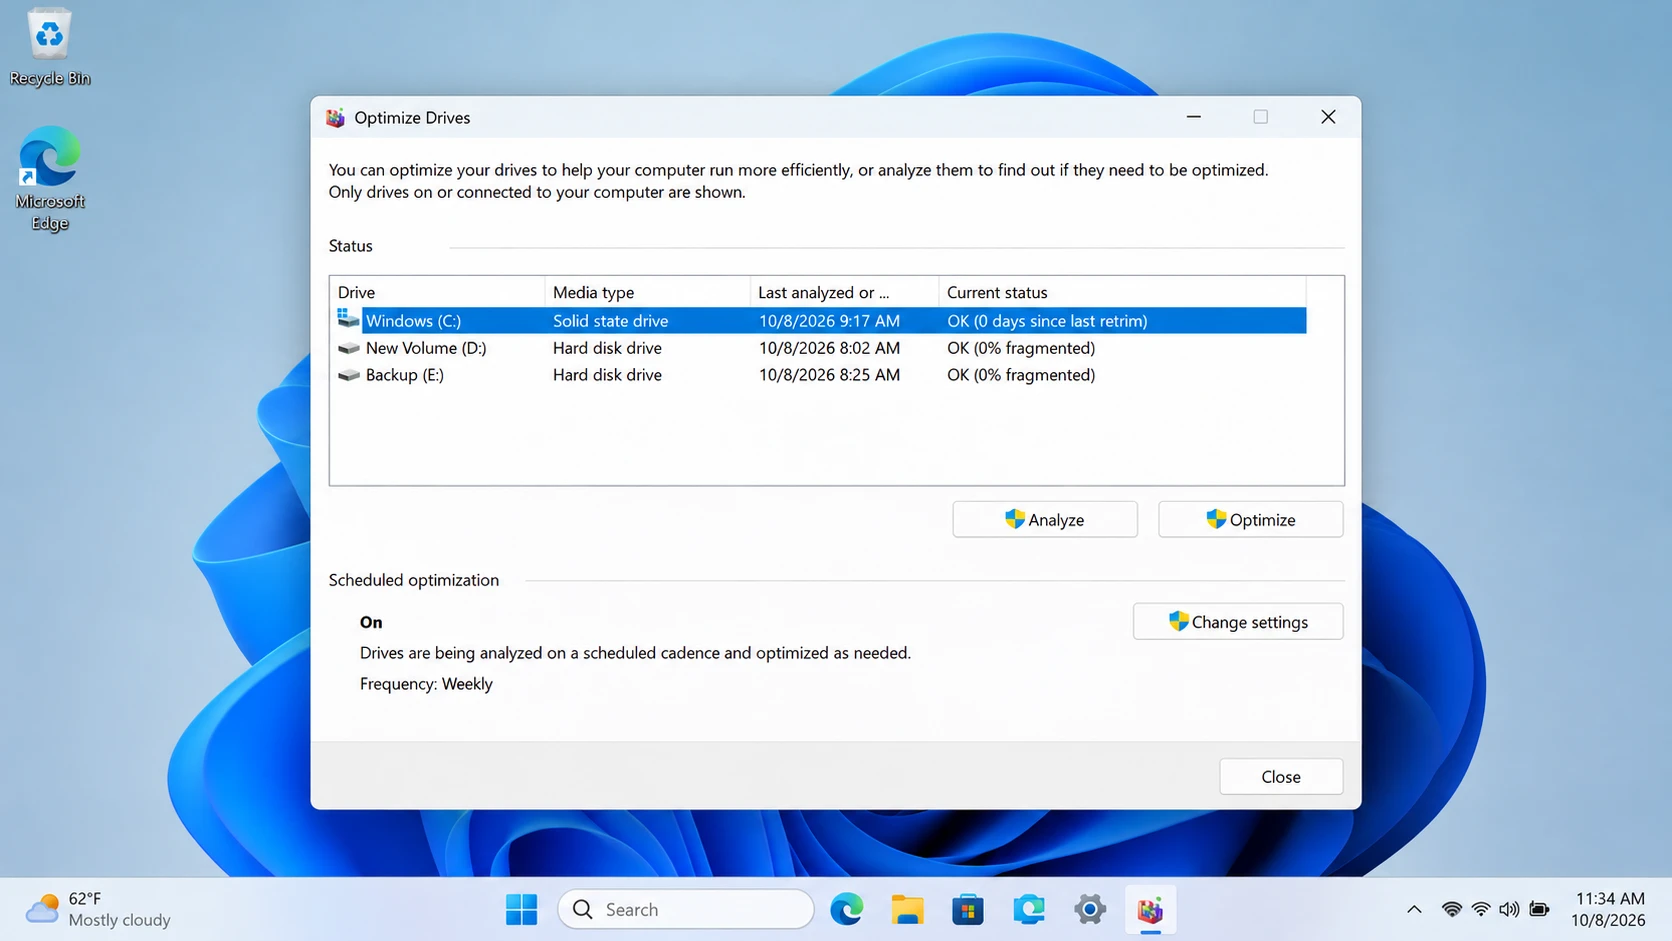Click the 10/8/2026 8:02 AM cell

tap(829, 348)
